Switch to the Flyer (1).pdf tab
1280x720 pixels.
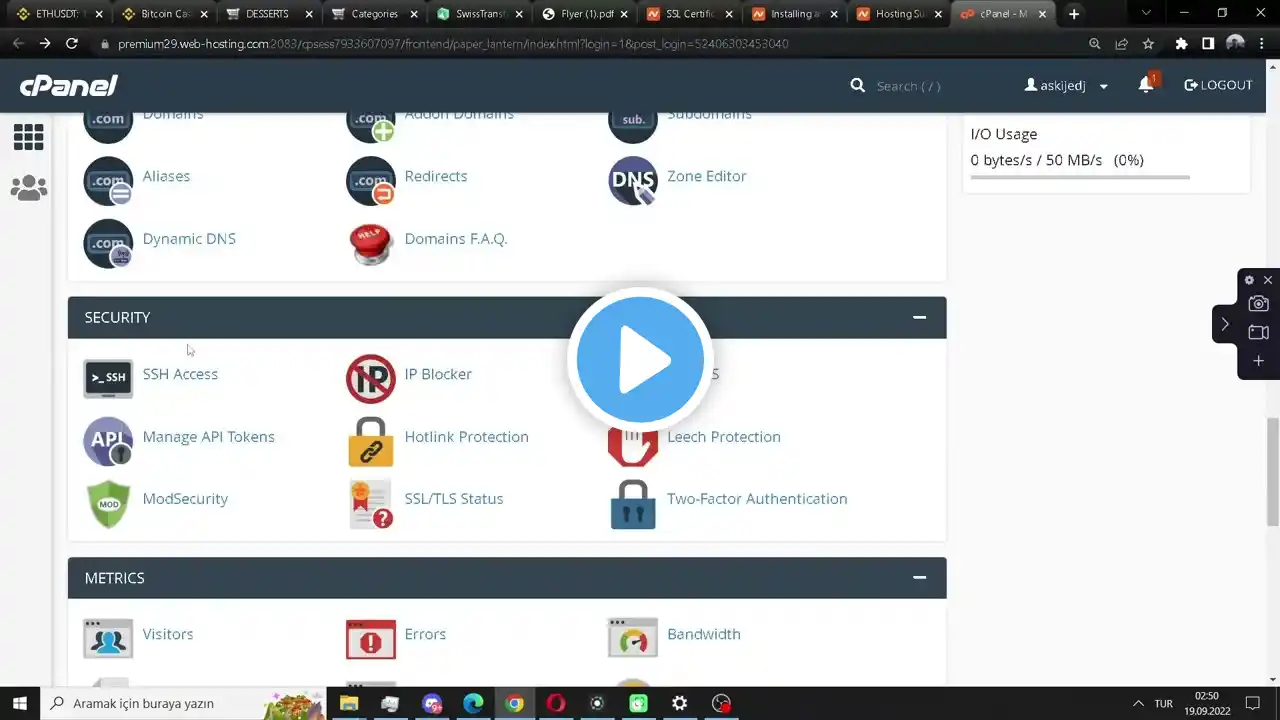tap(585, 14)
